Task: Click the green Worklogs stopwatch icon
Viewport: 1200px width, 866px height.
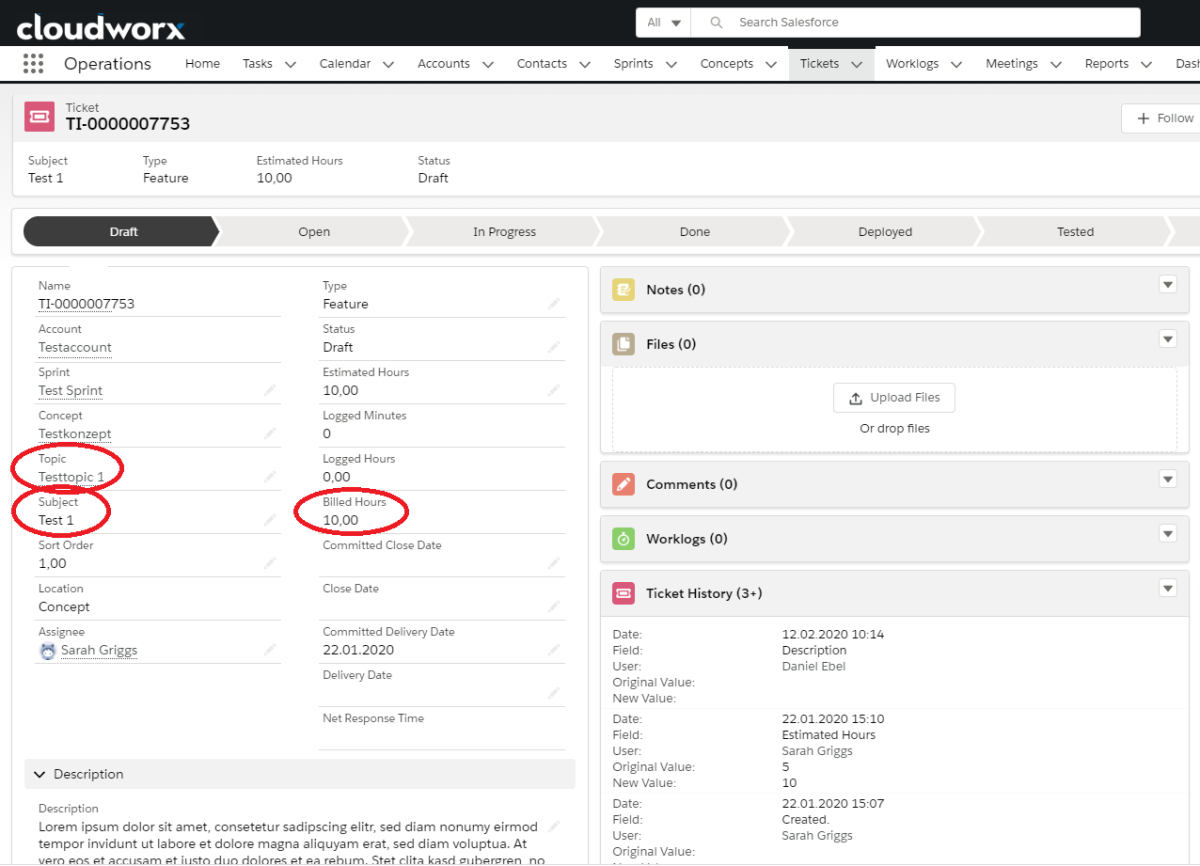Action: (x=623, y=539)
